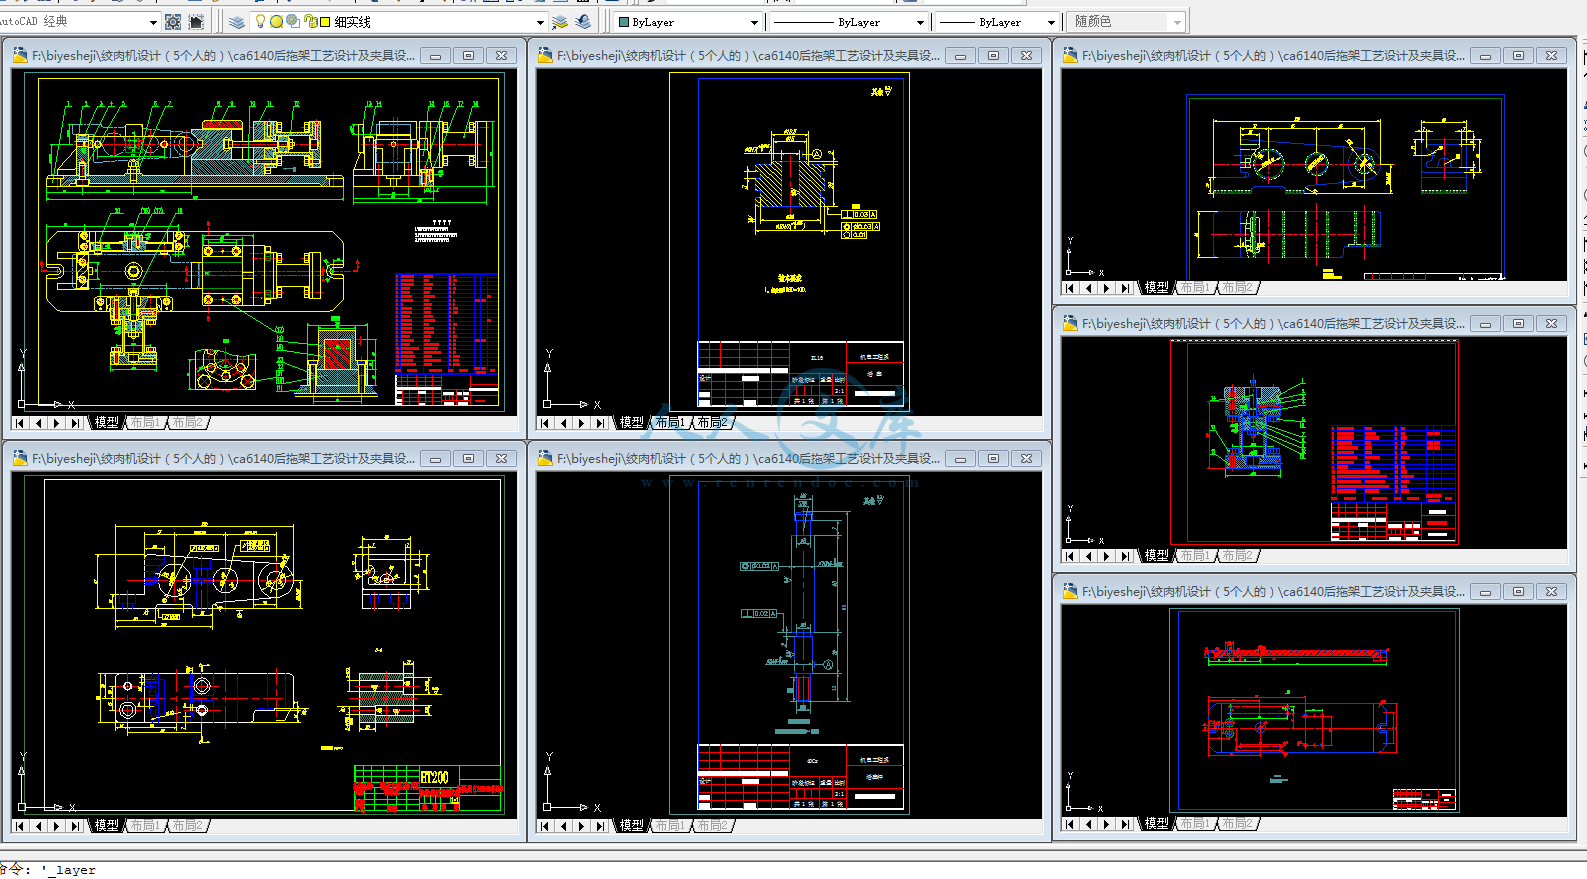Screen dimensions: 1587x879
Task: Select 模型 tab in bottom-right drawing
Action: (1157, 824)
